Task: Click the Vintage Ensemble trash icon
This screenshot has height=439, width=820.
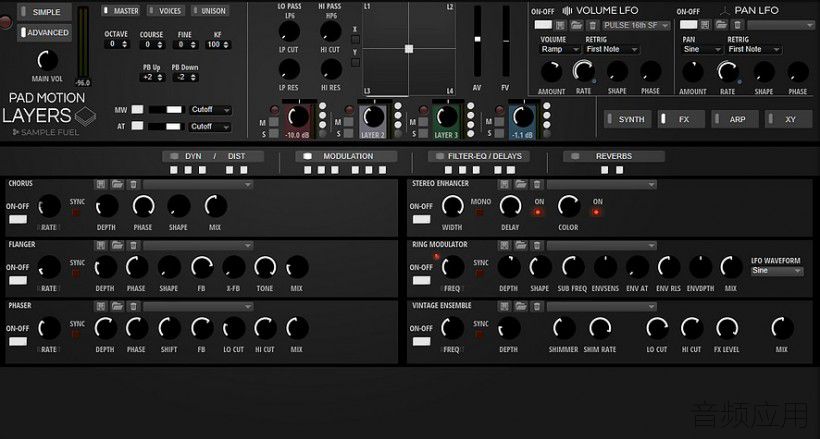Action: (537, 307)
